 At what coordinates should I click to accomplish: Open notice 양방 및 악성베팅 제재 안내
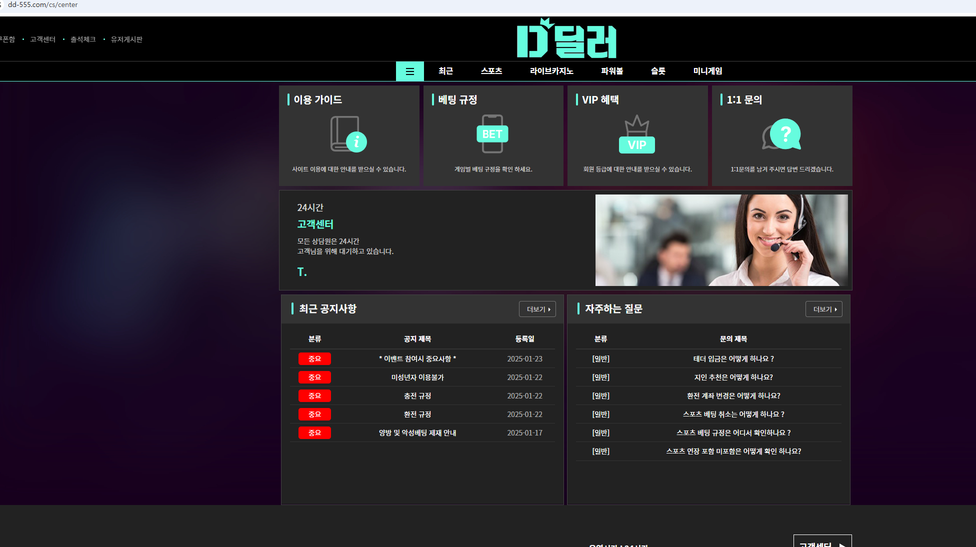pyautogui.click(x=417, y=433)
